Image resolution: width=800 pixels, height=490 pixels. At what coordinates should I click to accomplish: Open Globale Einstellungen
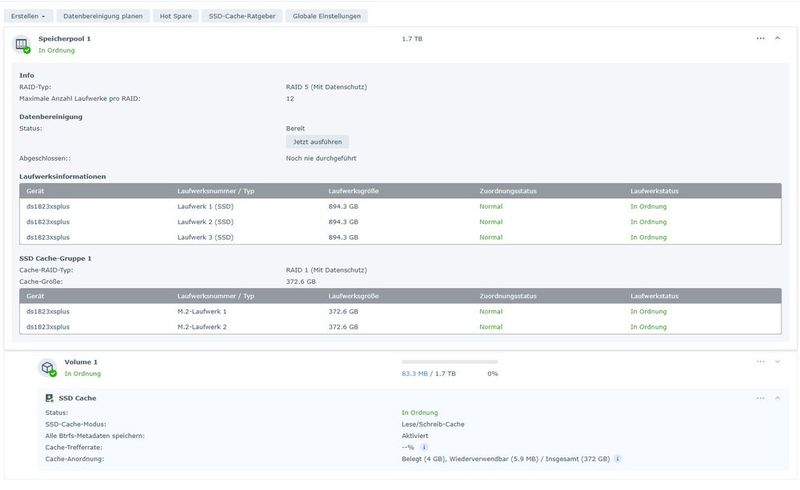pos(327,16)
